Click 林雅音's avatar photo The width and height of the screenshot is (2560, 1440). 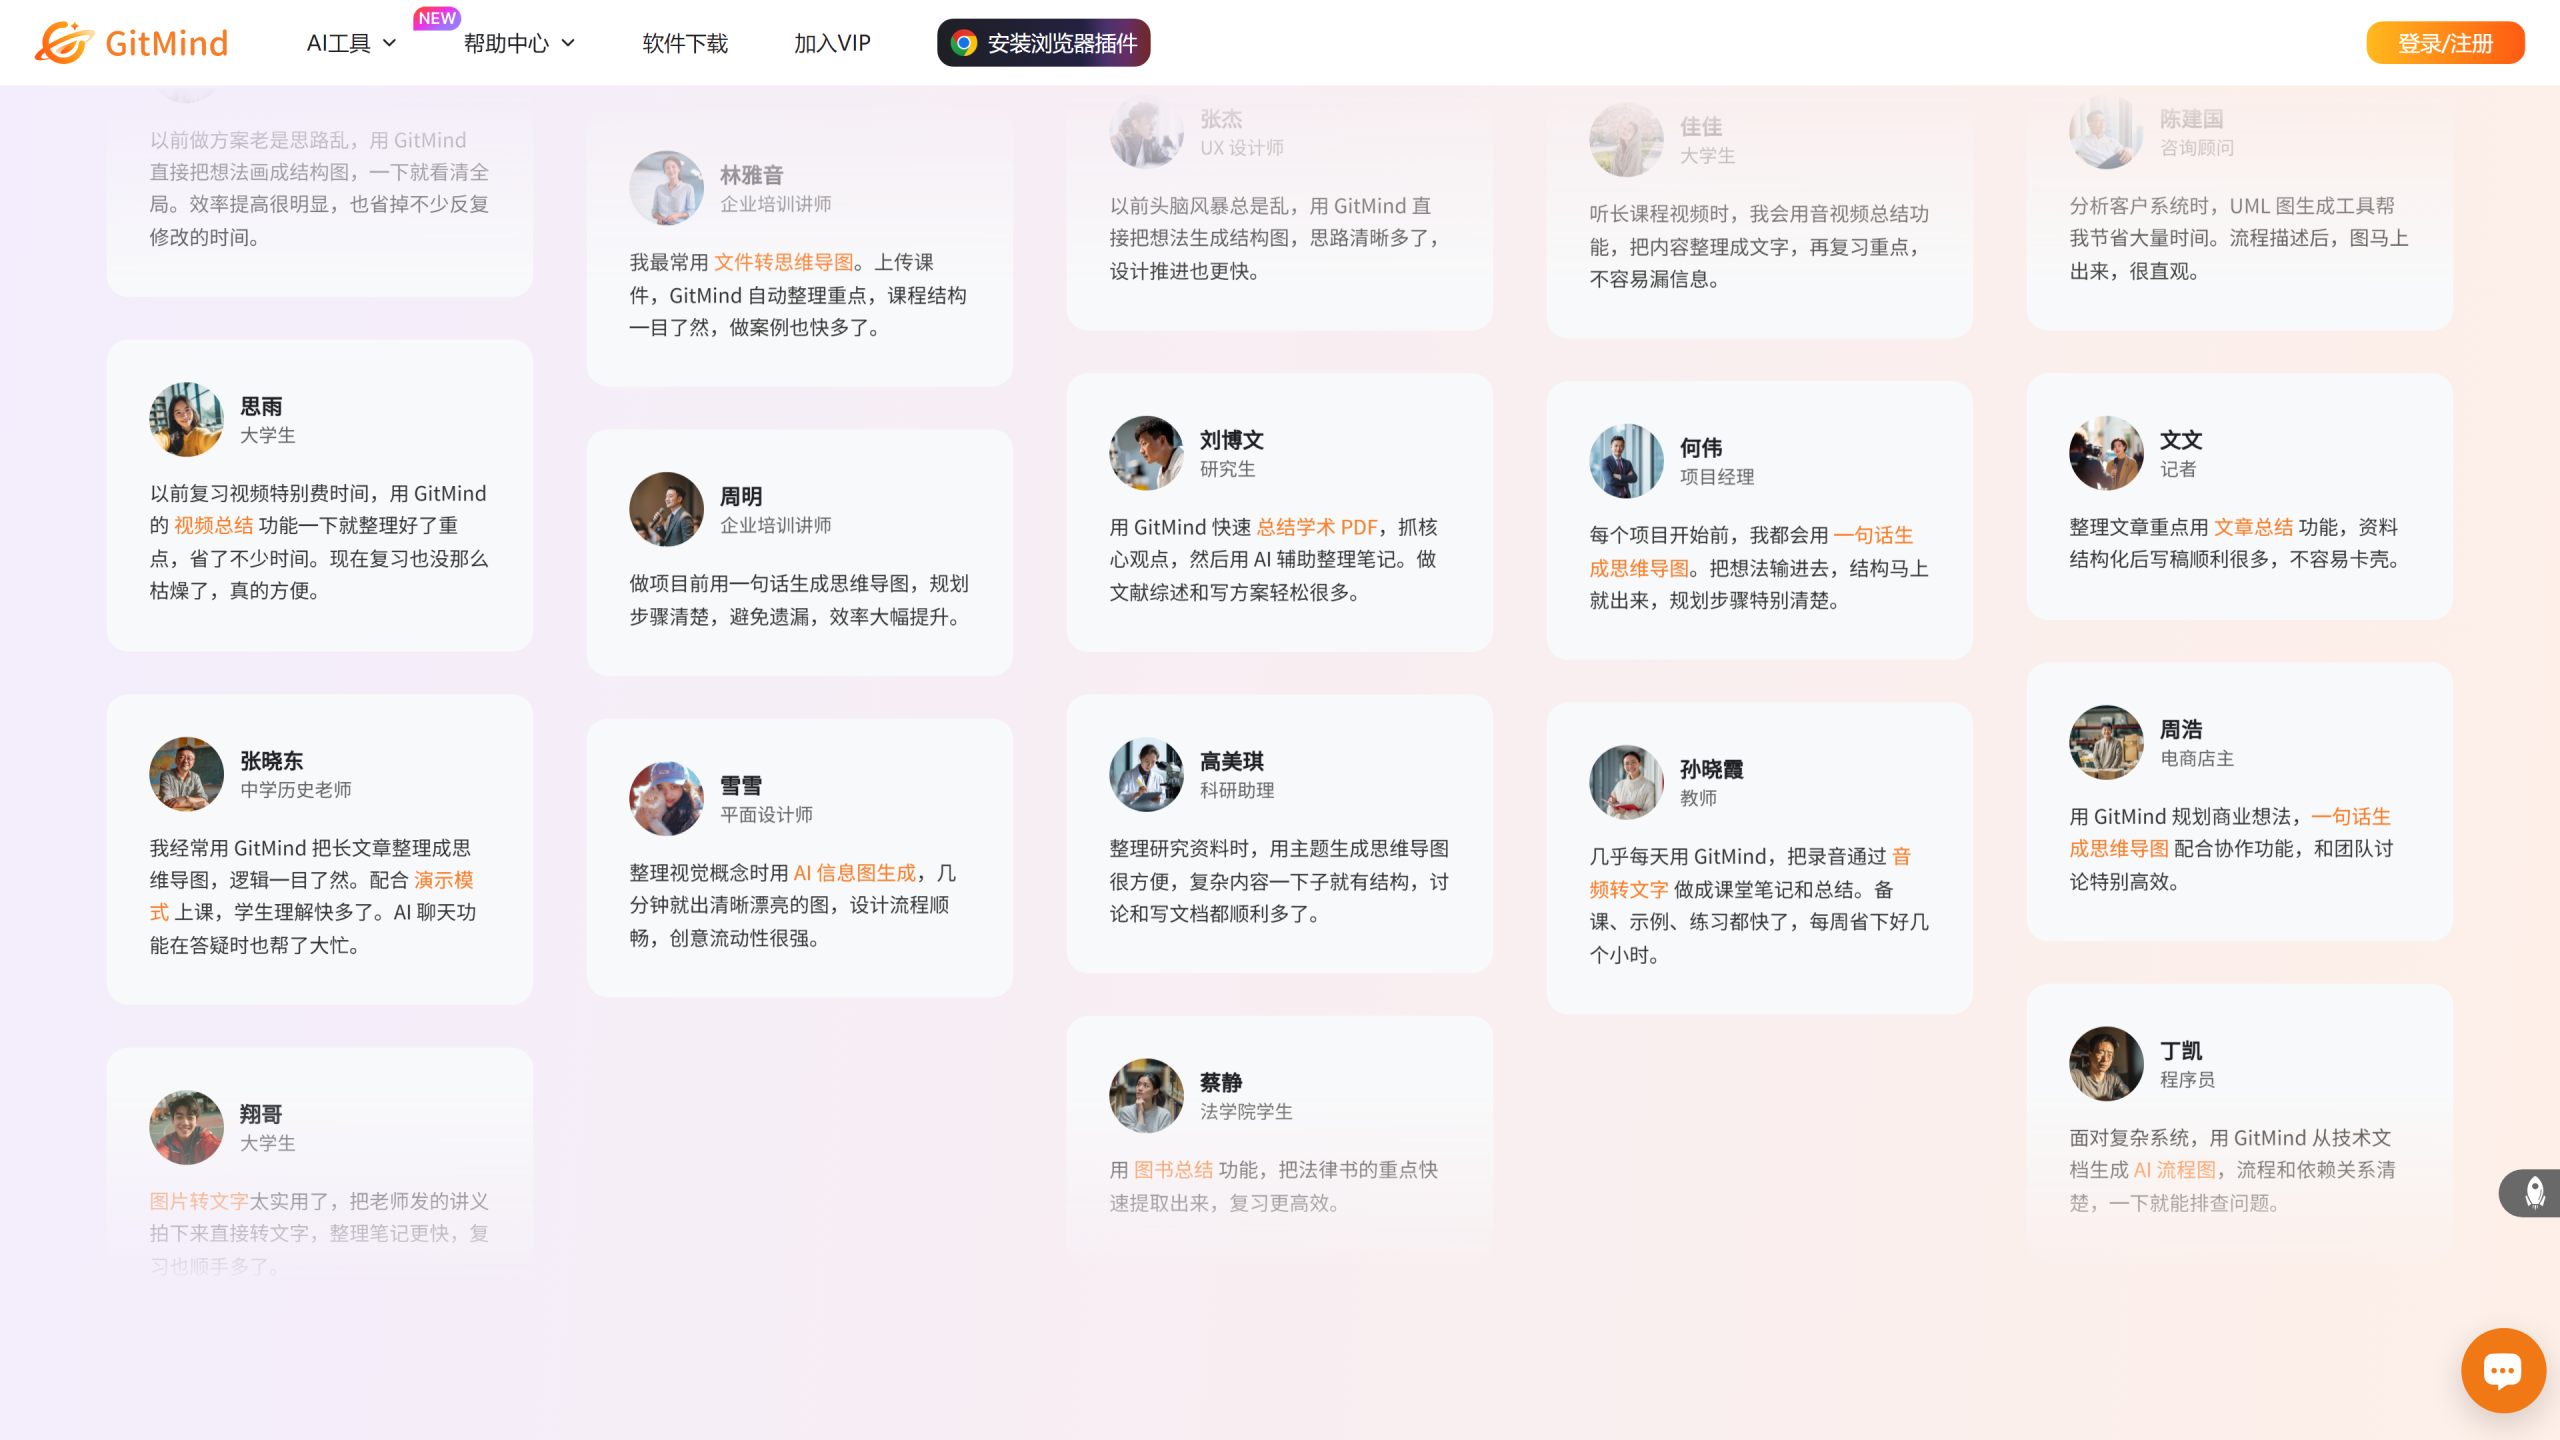(666, 188)
